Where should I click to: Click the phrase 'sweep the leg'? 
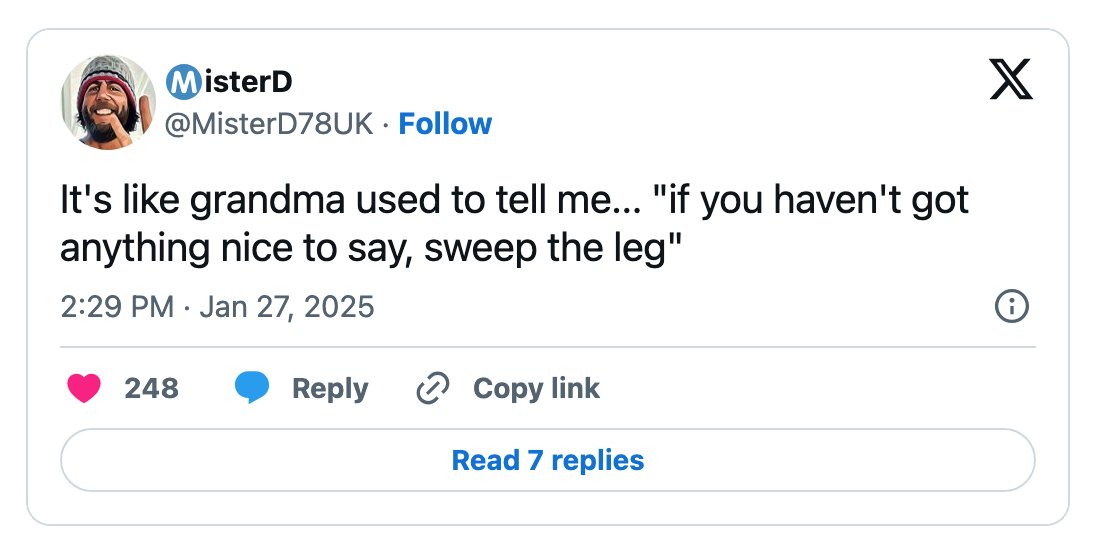pyautogui.click(x=546, y=249)
